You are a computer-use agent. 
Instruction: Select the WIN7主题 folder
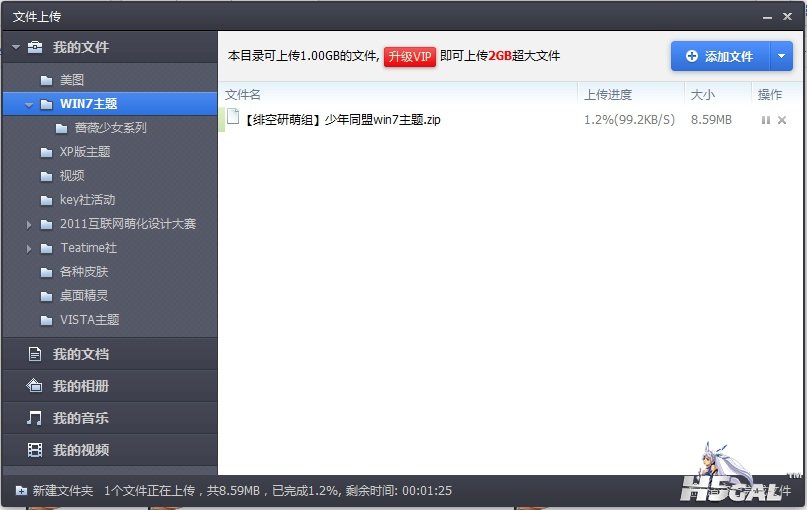click(x=110, y=104)
